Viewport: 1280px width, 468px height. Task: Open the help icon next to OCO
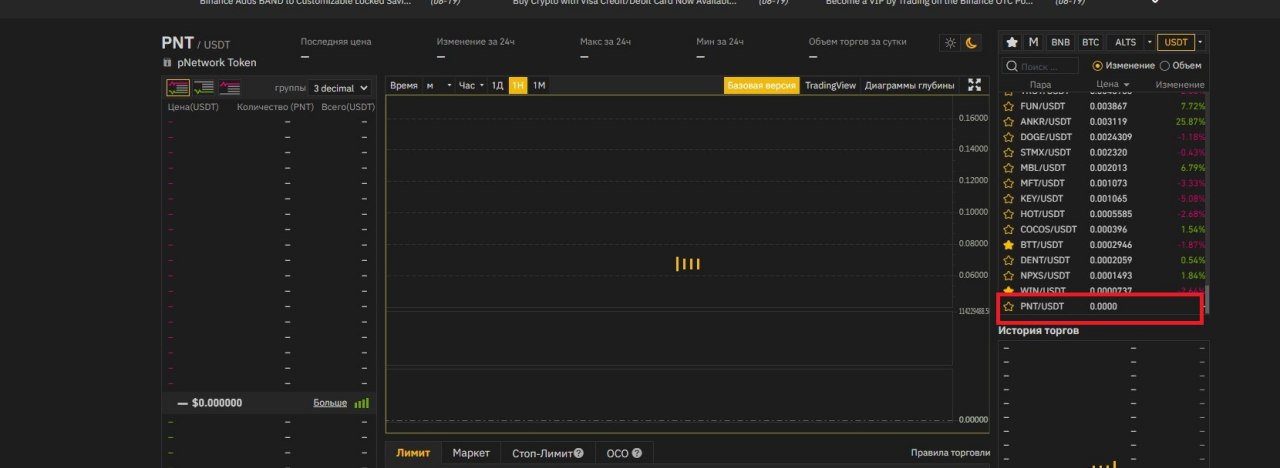636,454
